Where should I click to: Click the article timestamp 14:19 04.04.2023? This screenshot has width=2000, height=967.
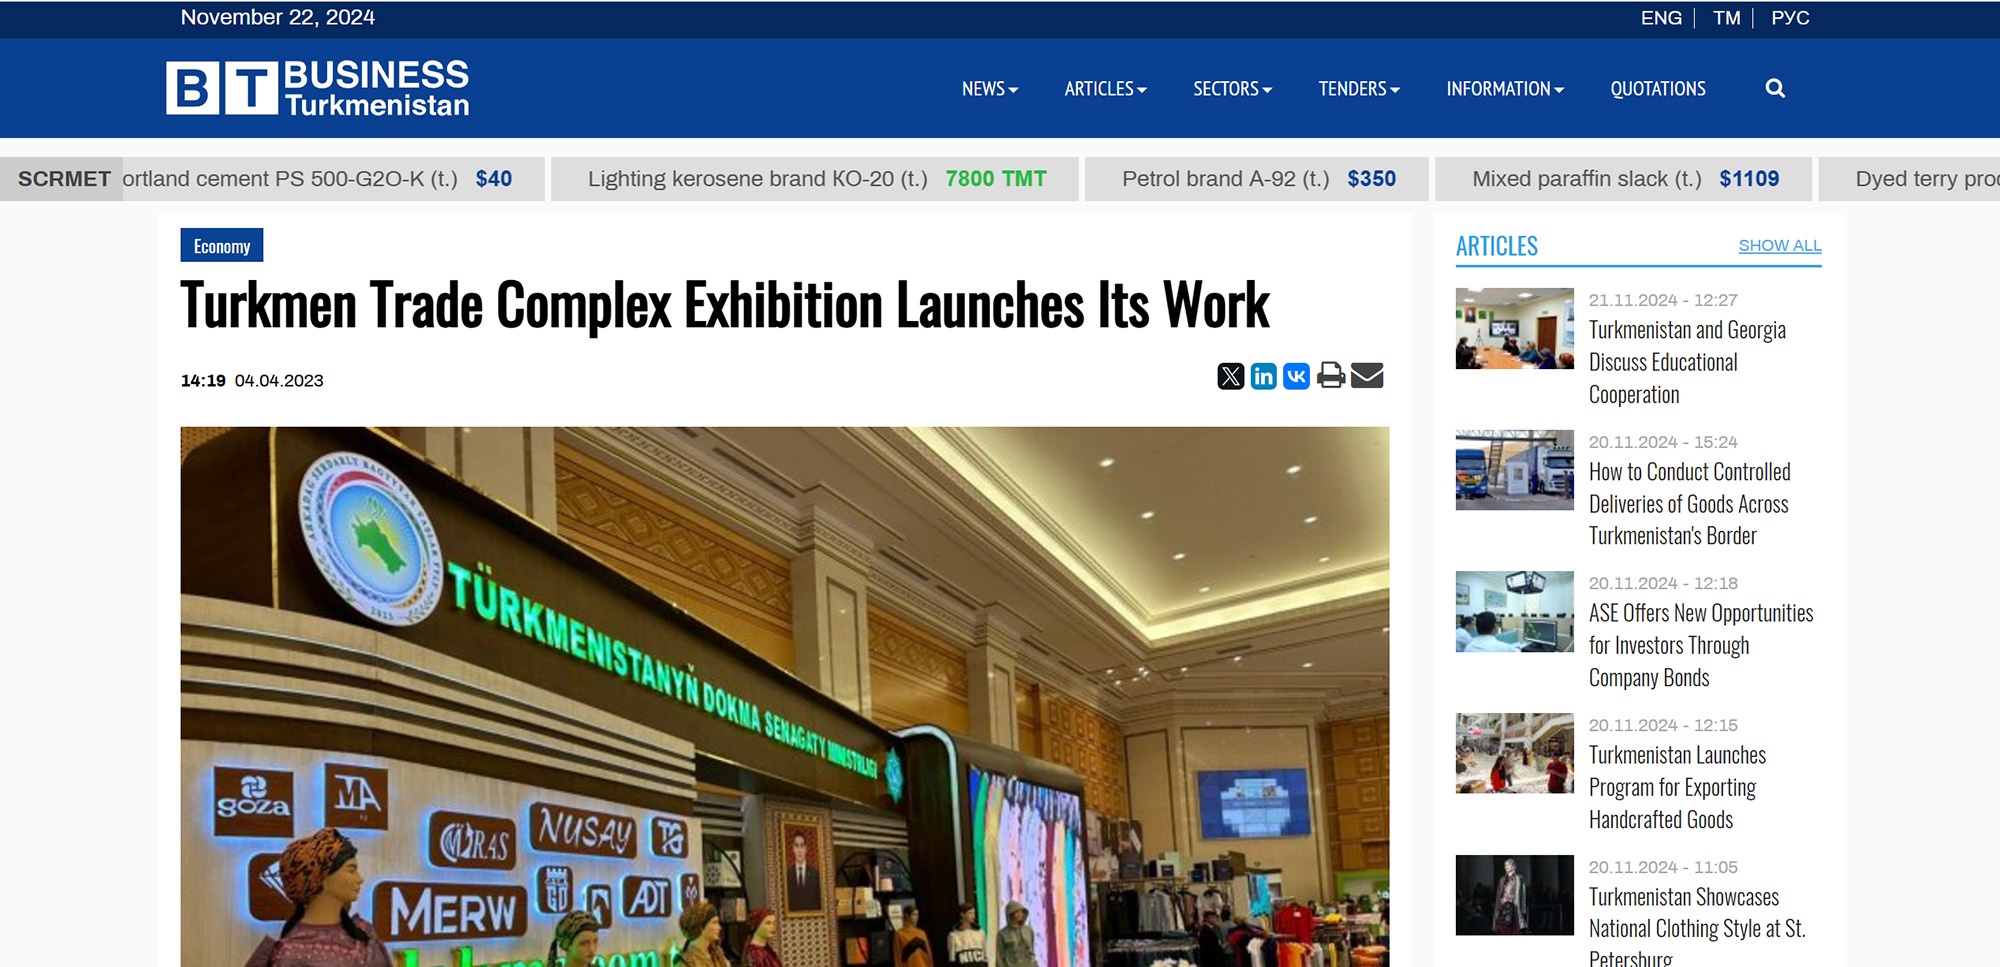[252, 381]
